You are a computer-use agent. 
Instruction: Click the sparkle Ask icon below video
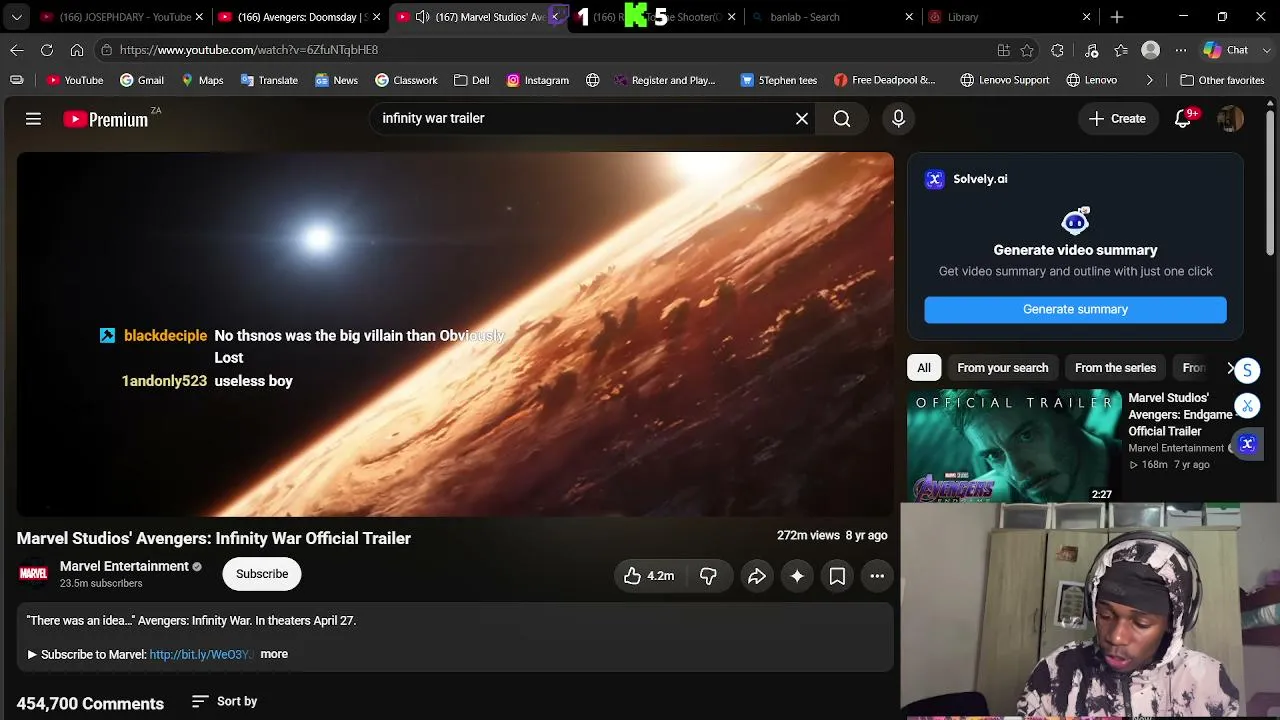(x=797, y=576)
